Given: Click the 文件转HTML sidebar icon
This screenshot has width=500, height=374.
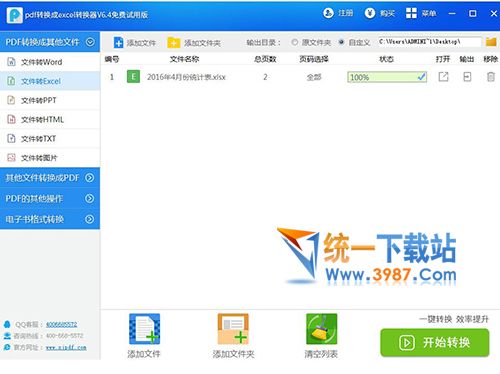Looking at the screenshot, I should (x=11, y=119).
